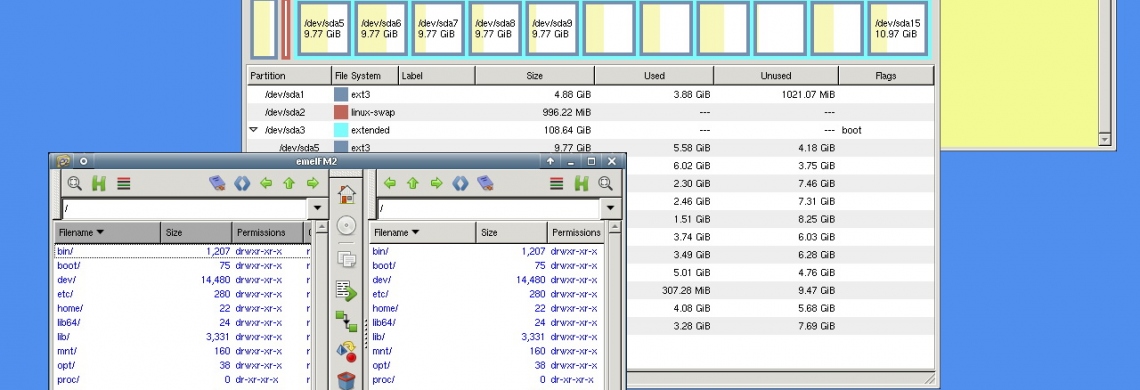Click cyan extended swatch for /dev/sda3

coord(341,130)
